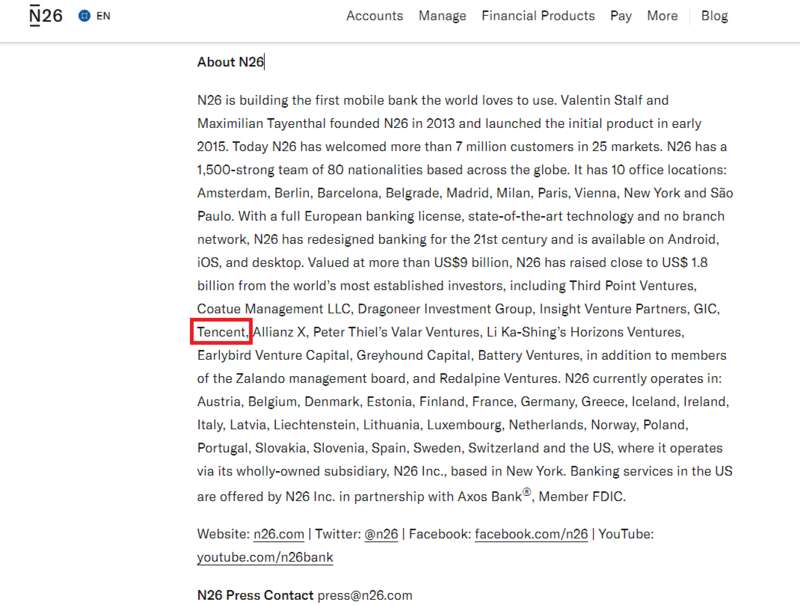
Task: Click the Axos Bank registered trademark symbol
Action: pos(527,492)
